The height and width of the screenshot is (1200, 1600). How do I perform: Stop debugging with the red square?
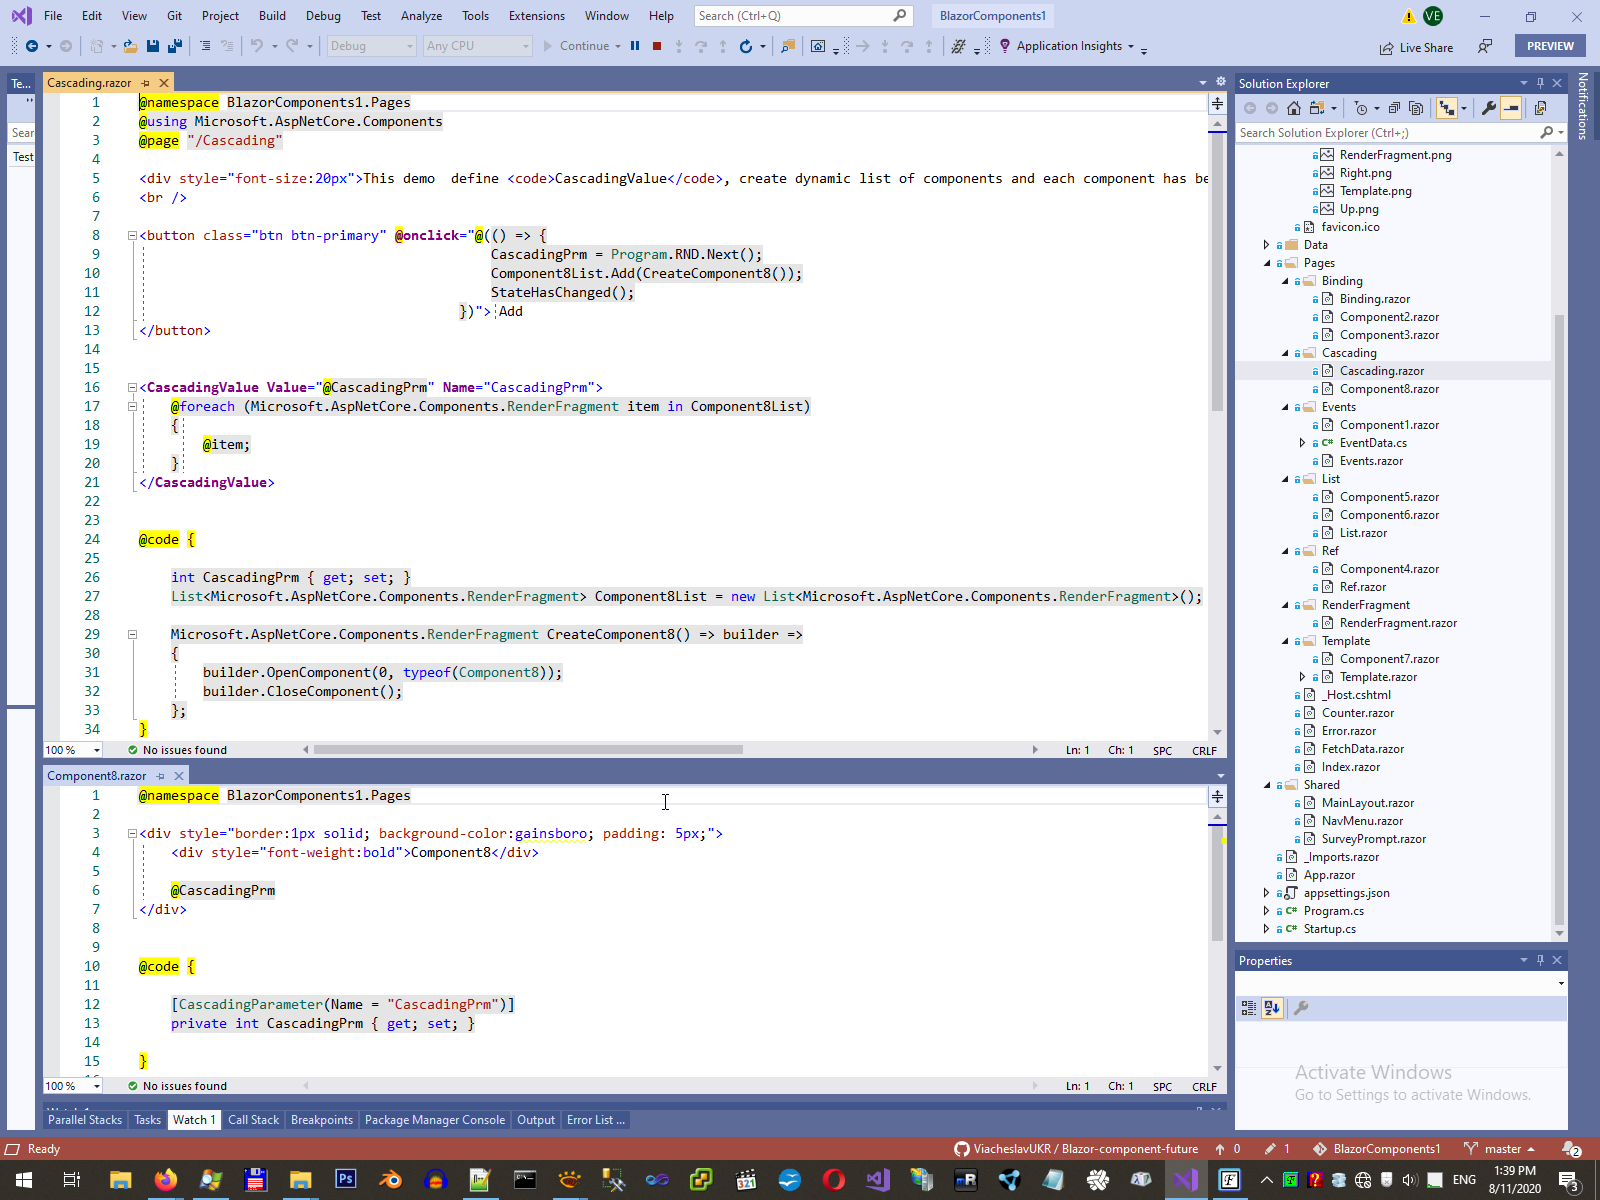click(x=657, y=46)
